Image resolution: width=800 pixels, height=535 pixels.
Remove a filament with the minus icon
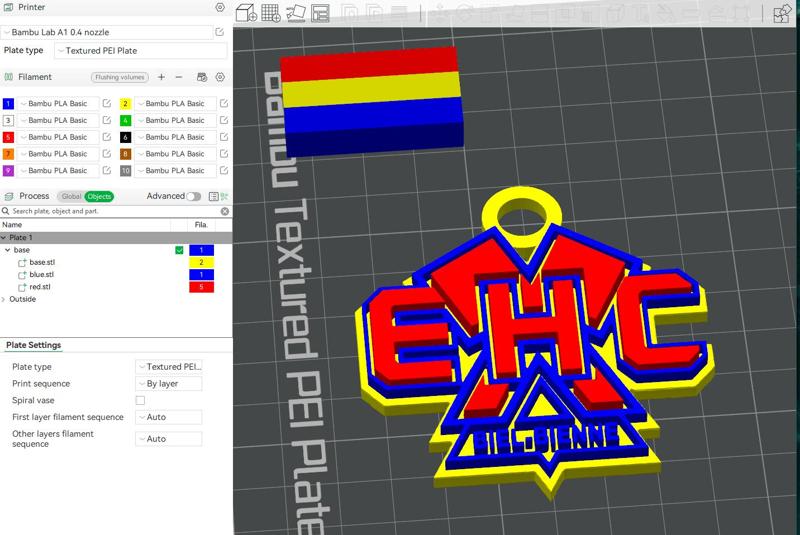click(179, 77)
